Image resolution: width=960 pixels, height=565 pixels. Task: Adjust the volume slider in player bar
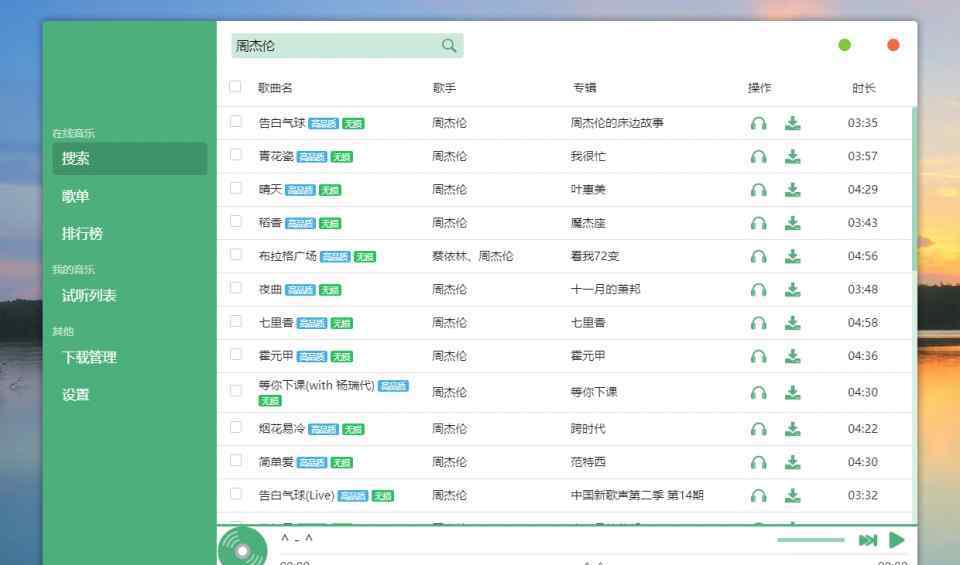point(811,540)
